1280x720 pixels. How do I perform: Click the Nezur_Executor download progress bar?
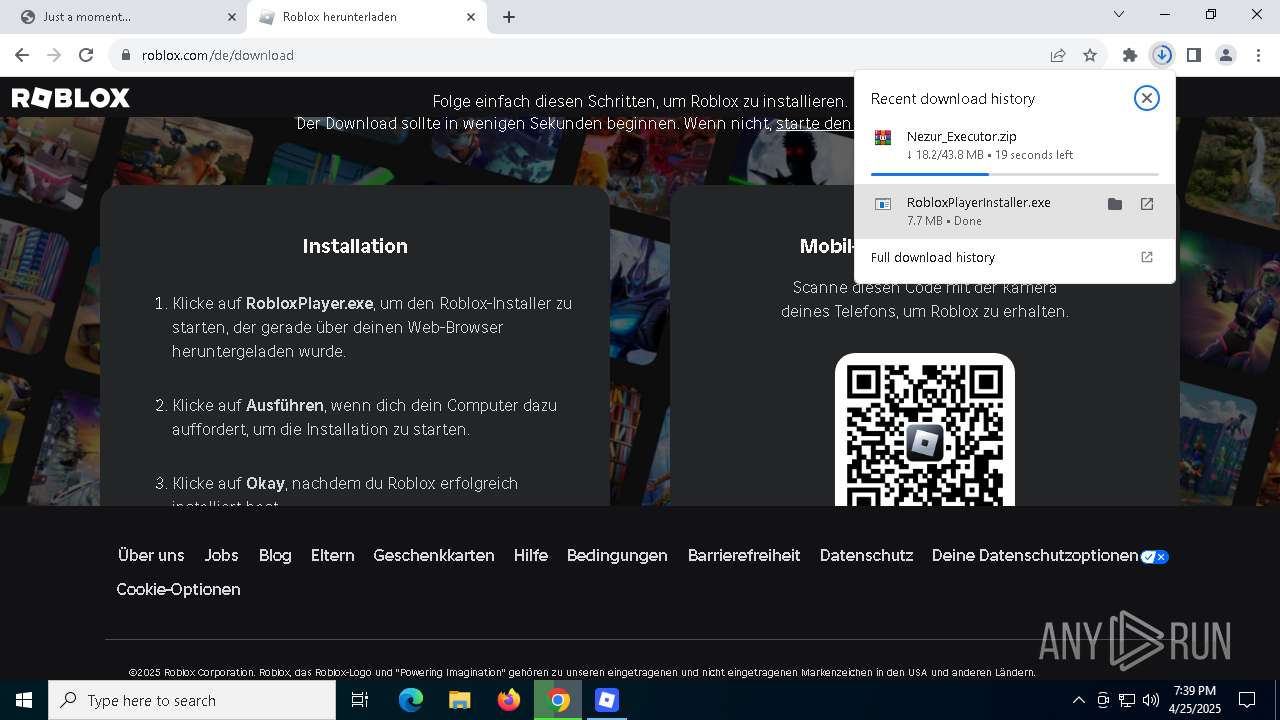pyautogui.click(x=1015, y=174)
